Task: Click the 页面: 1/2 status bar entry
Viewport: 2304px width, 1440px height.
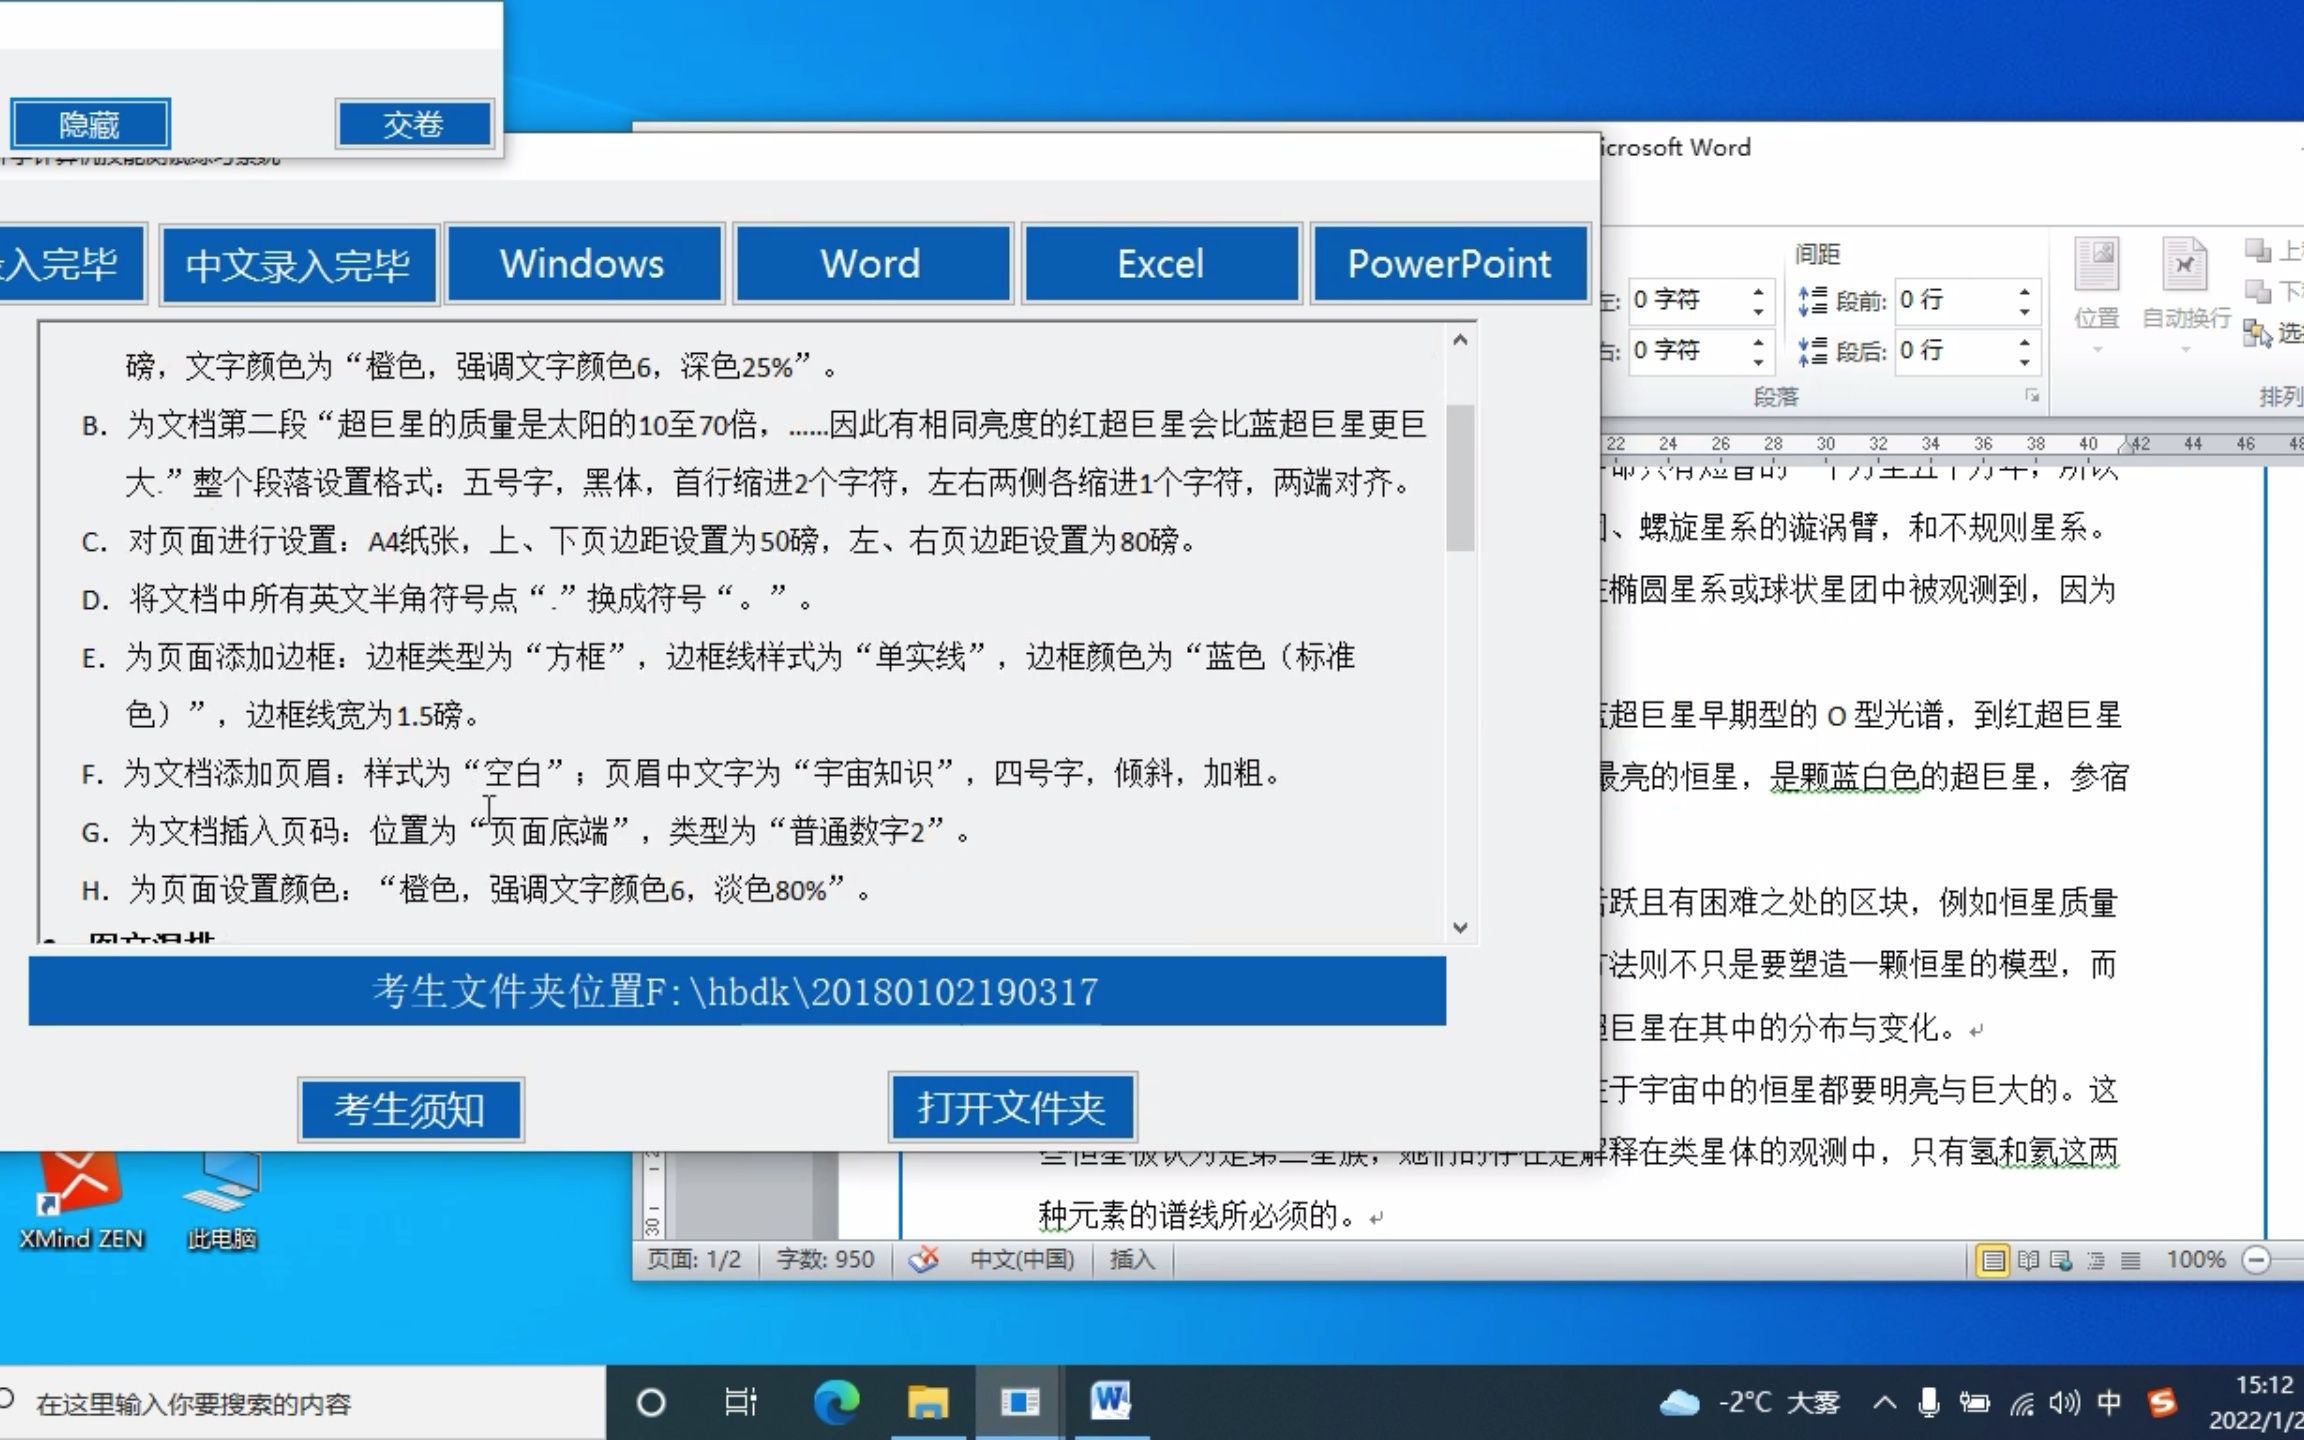Action: pyautogui.click(x=694, y=1259)
